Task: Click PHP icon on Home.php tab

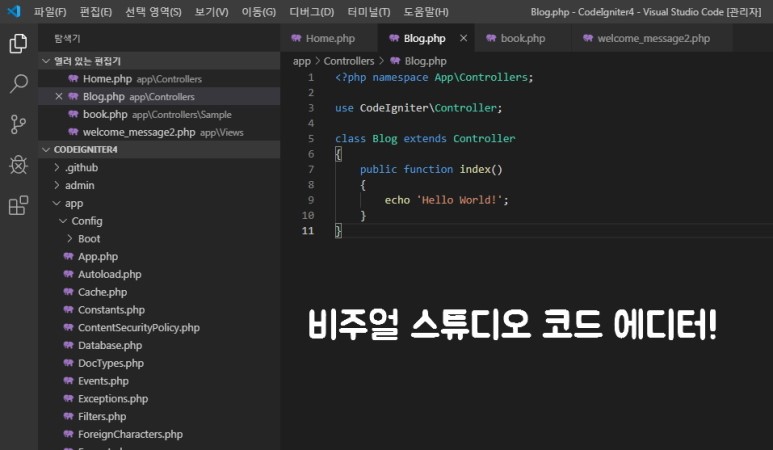Action: [296, 38]
